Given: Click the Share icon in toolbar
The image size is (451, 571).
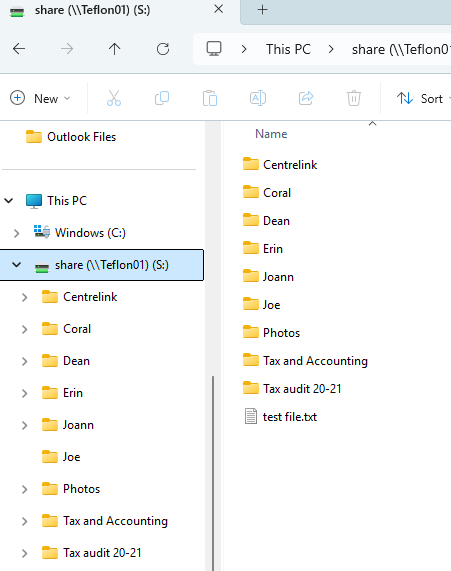Looking at the screenshot, I should click(306, 98).
